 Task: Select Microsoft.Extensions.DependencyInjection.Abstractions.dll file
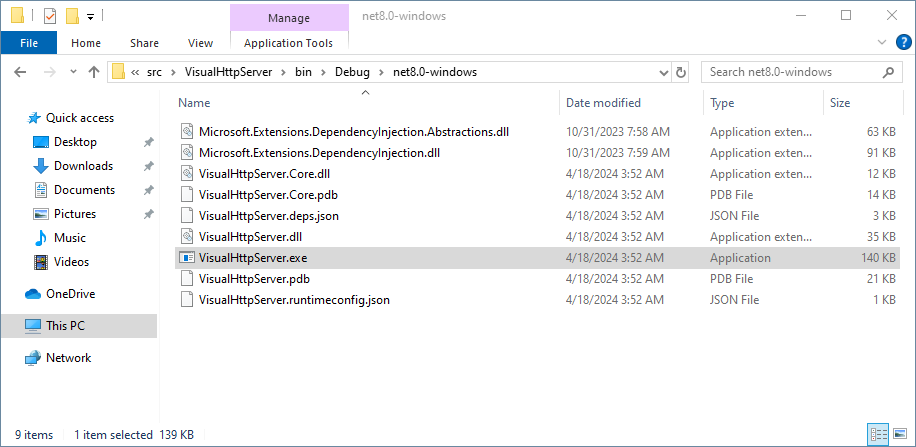[354, 132]
